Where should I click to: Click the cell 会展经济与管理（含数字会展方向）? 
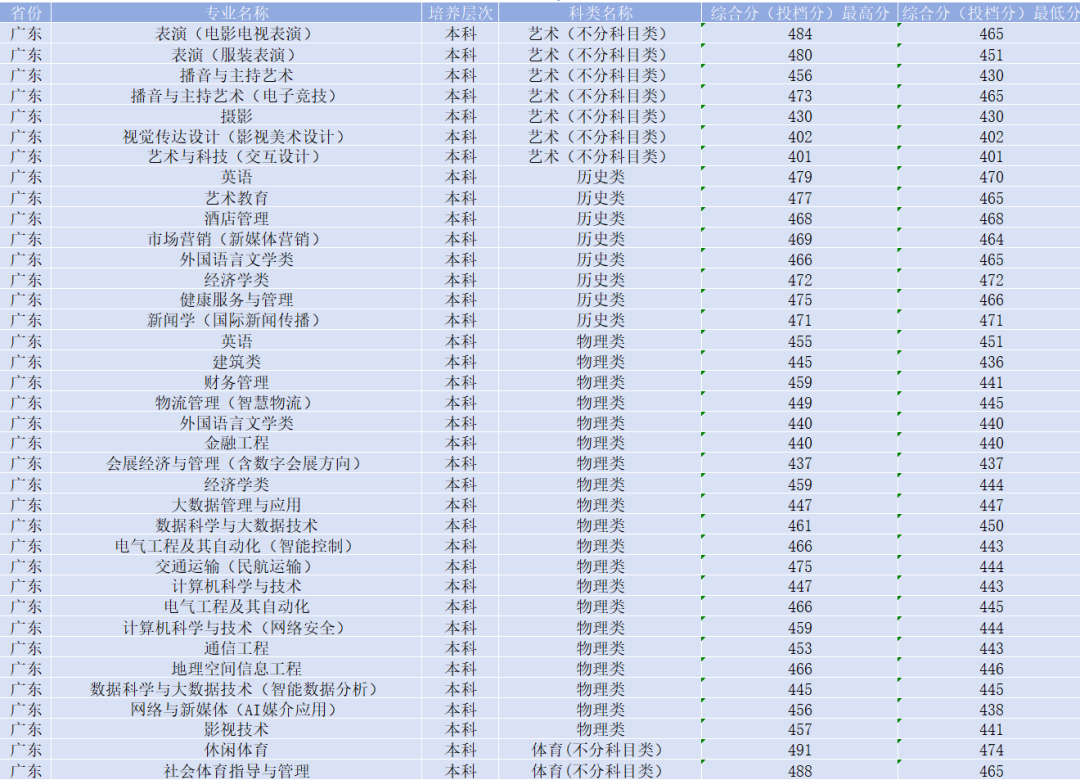point(236,463)
